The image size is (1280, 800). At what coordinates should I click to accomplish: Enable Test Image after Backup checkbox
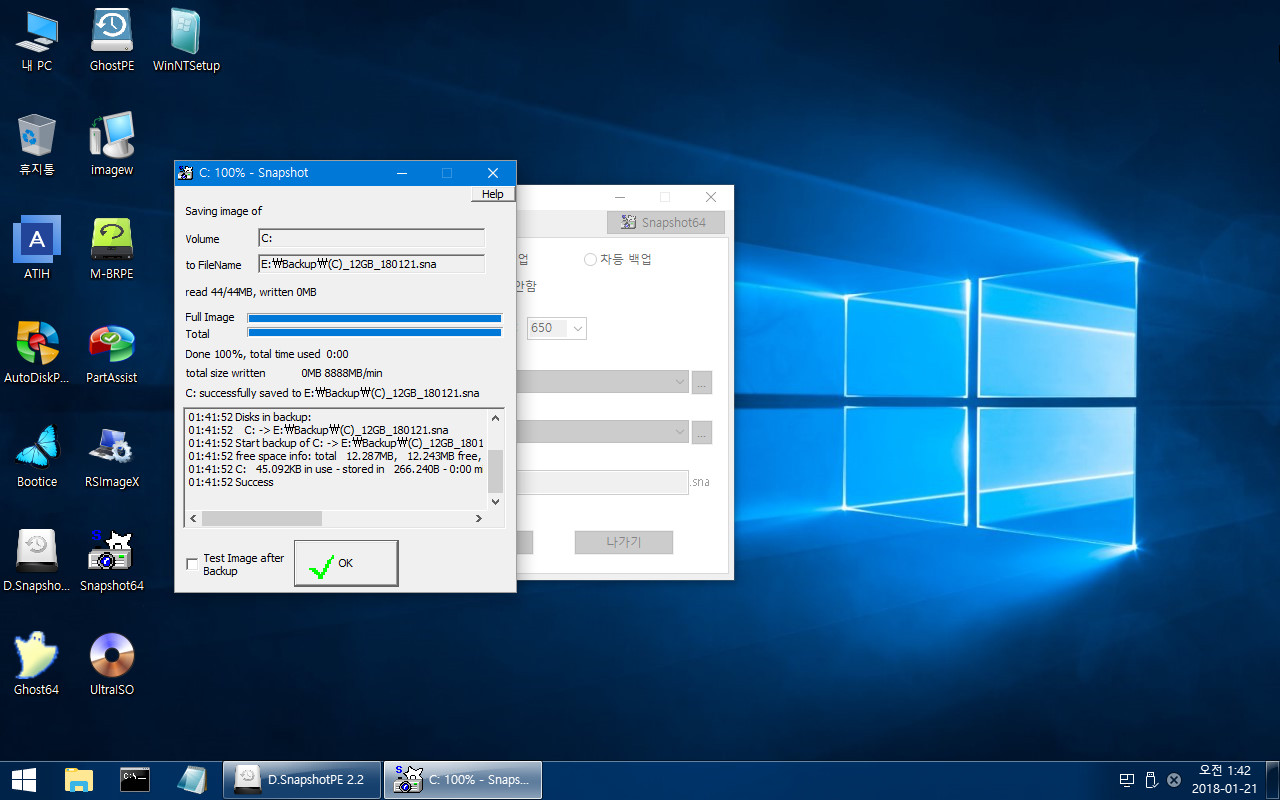[192, 565]
